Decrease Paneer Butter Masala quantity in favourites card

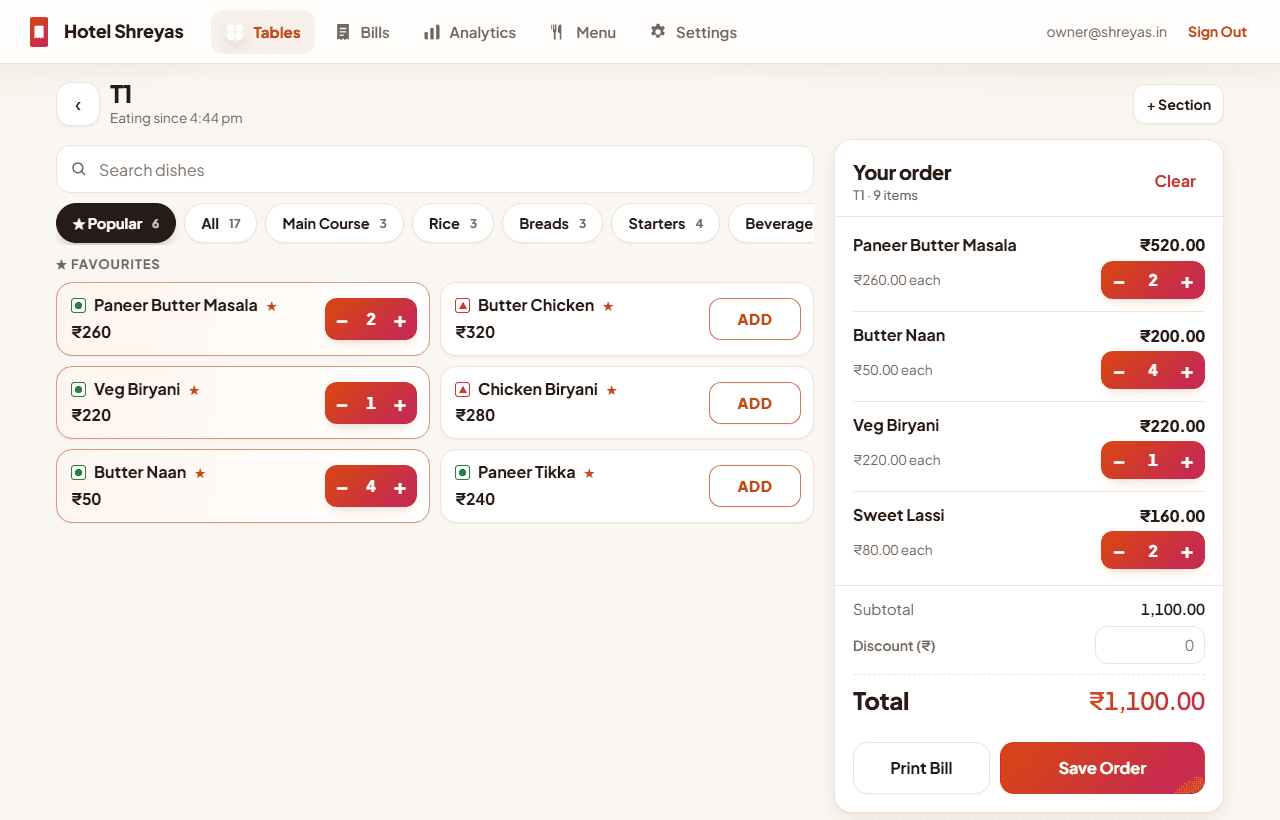coord(342,320)
